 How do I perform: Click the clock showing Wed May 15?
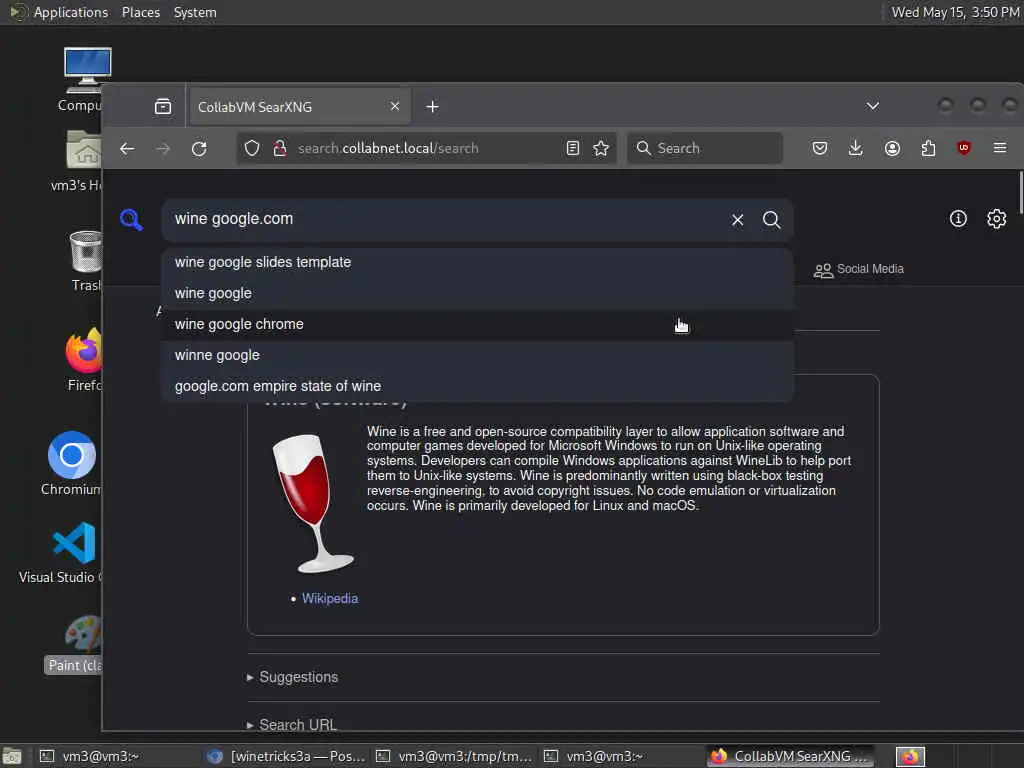point(955,12)
